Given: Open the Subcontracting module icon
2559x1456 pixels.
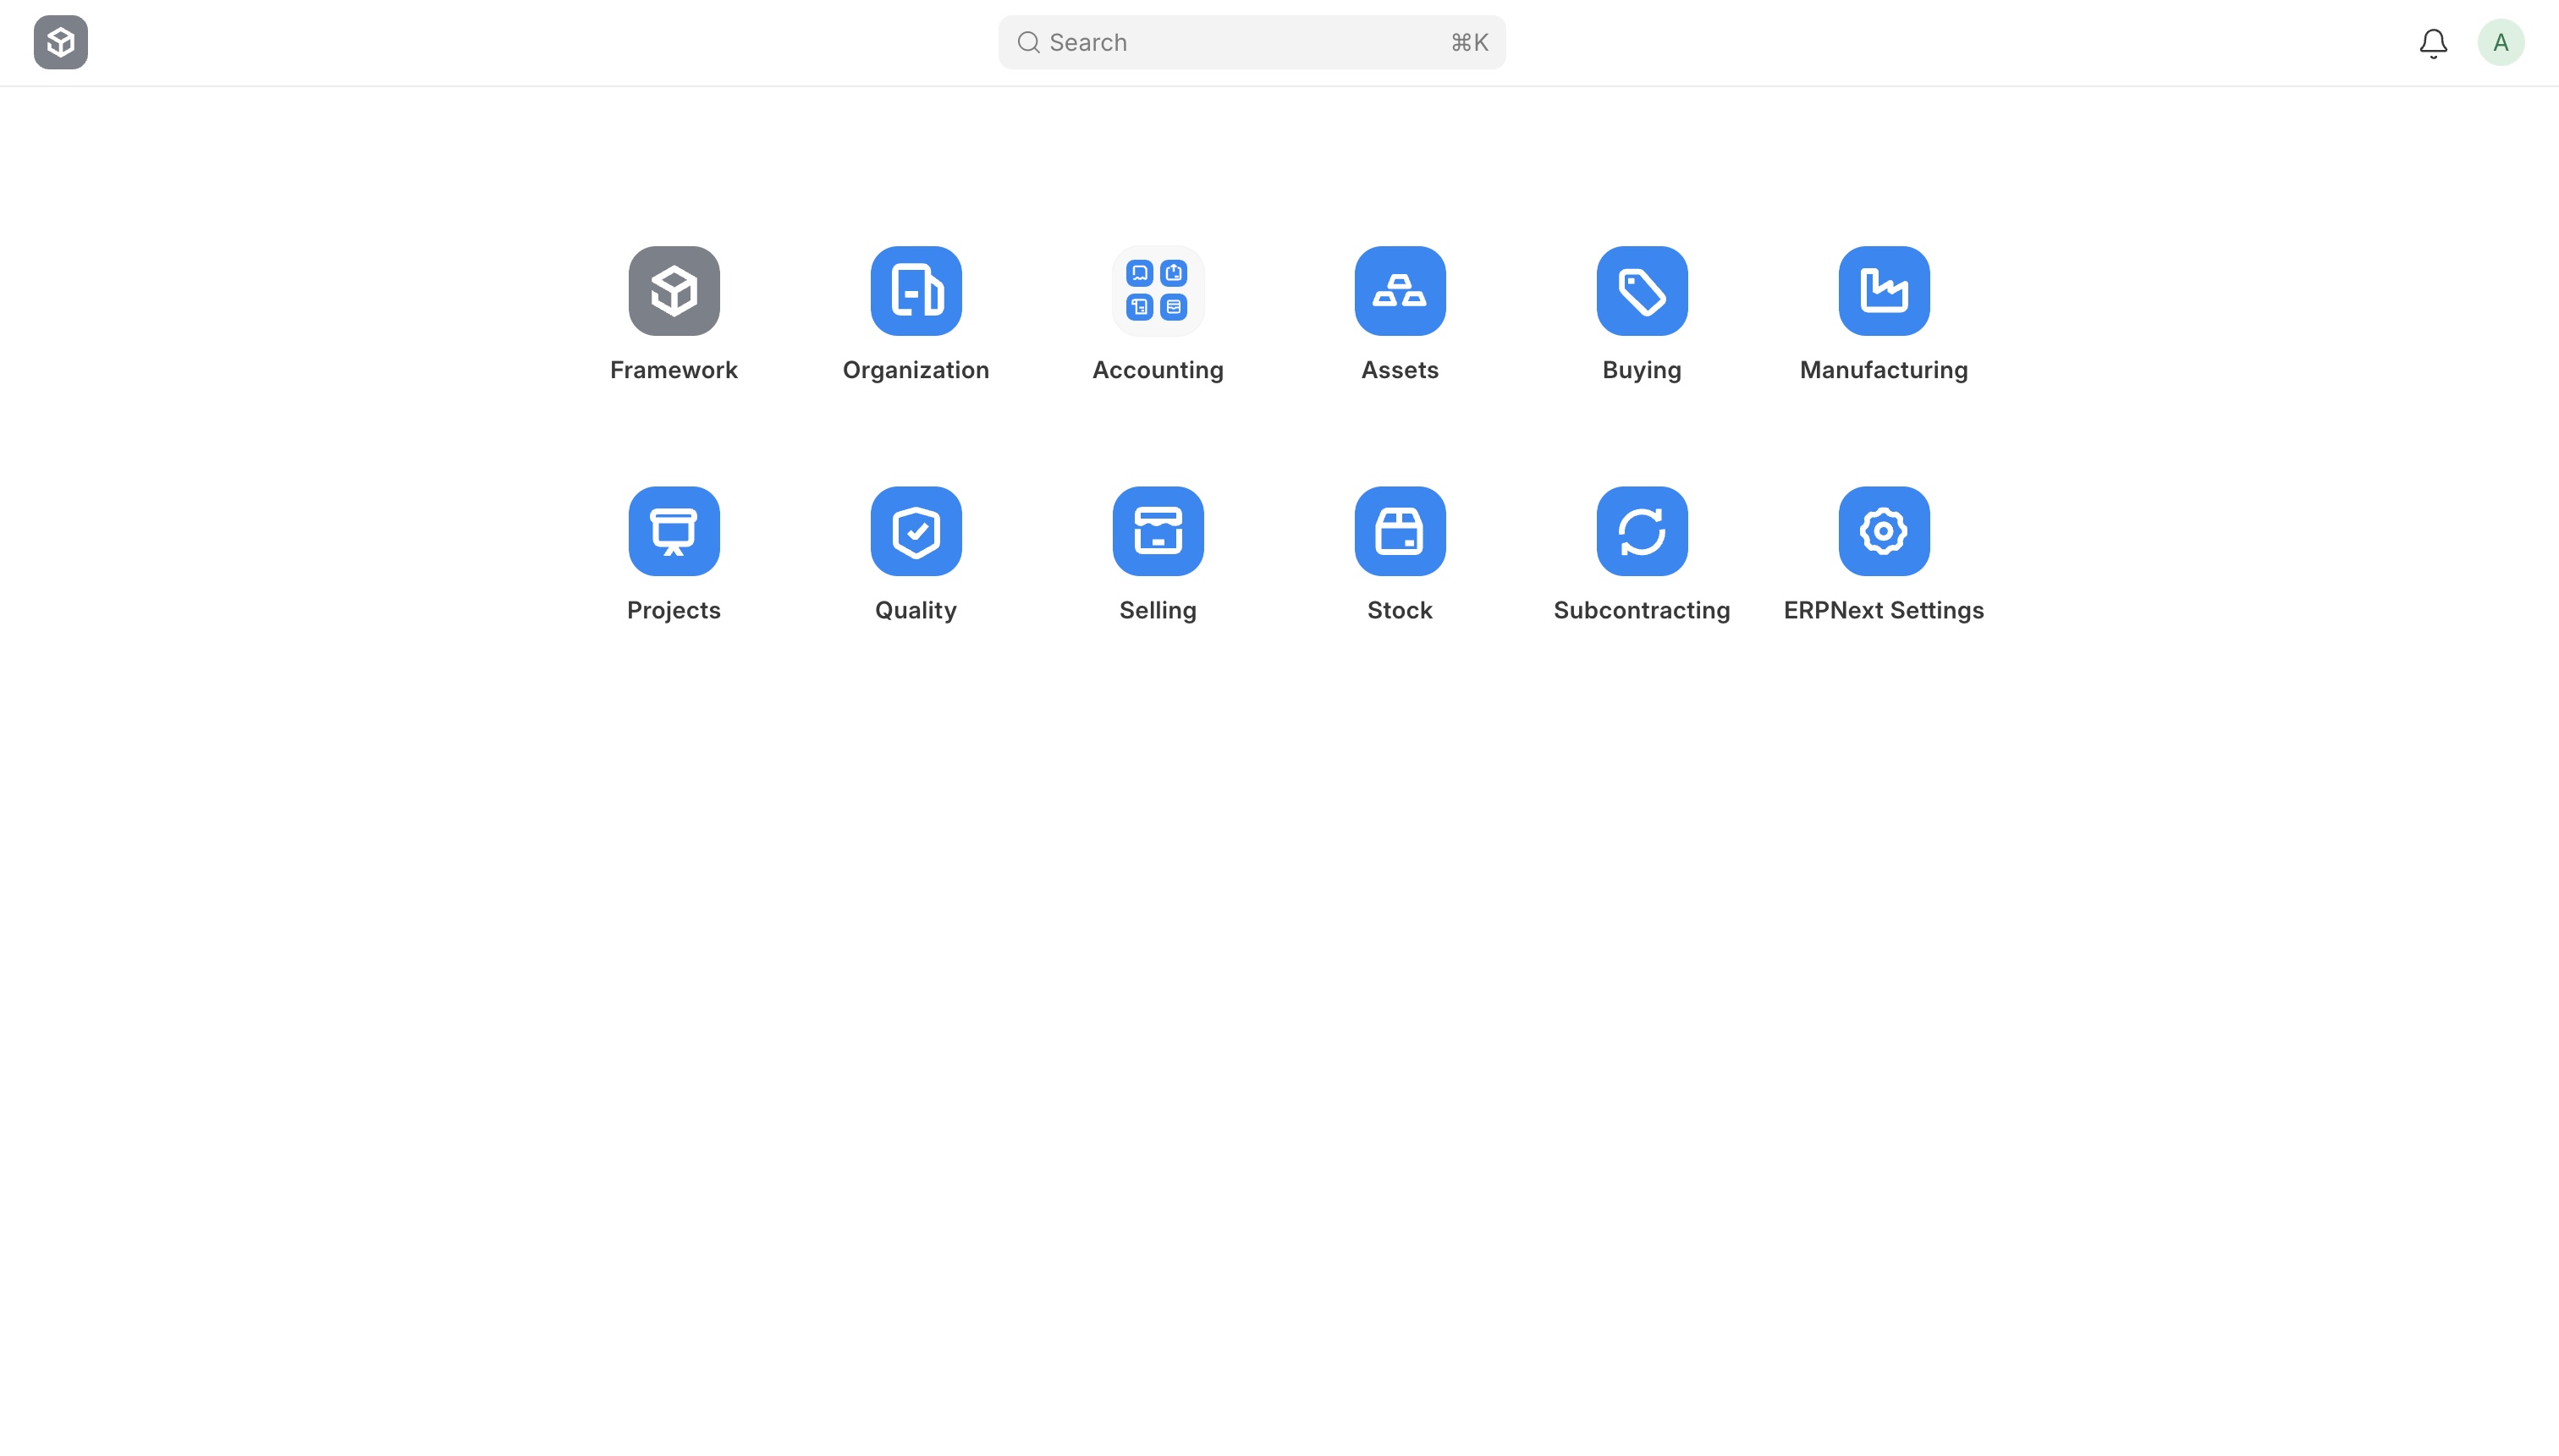Looking at the screenshot, I should tap(1642, 531).
